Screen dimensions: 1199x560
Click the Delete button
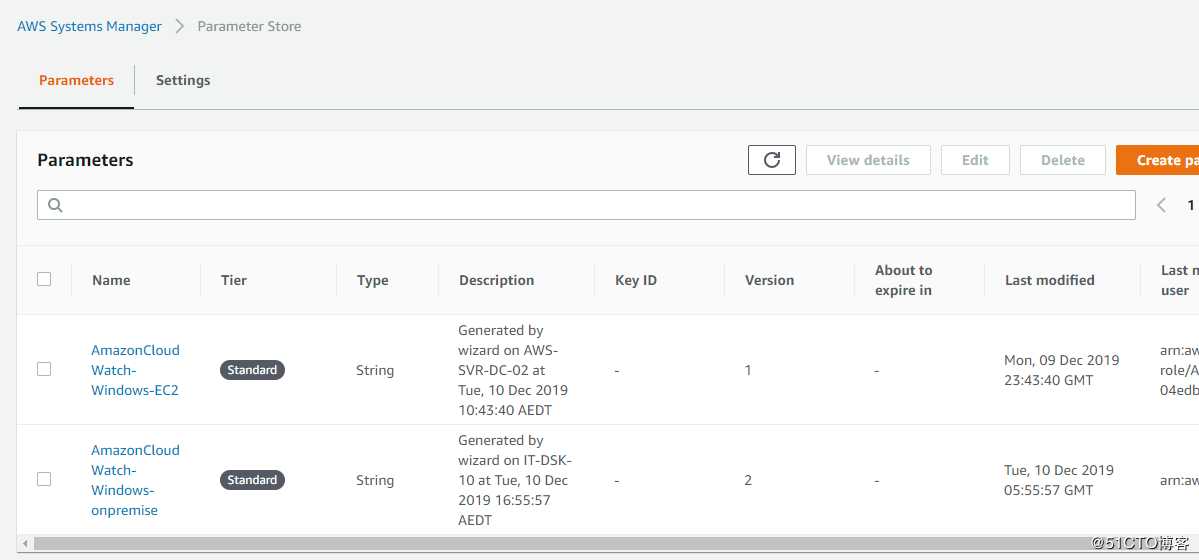(1063, 160)
